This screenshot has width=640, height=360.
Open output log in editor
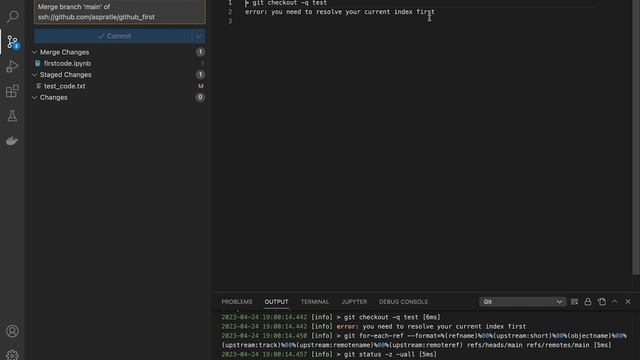[x=602, y=302]
